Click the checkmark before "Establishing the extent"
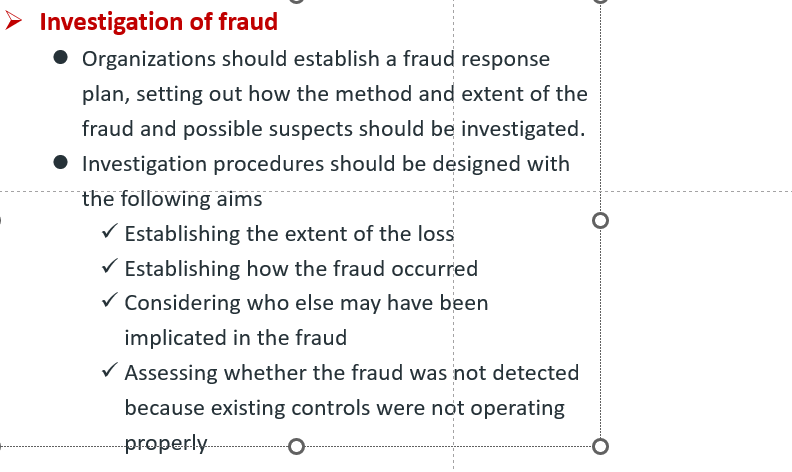This screenshot has width=792, height=472. coord(110,231)
